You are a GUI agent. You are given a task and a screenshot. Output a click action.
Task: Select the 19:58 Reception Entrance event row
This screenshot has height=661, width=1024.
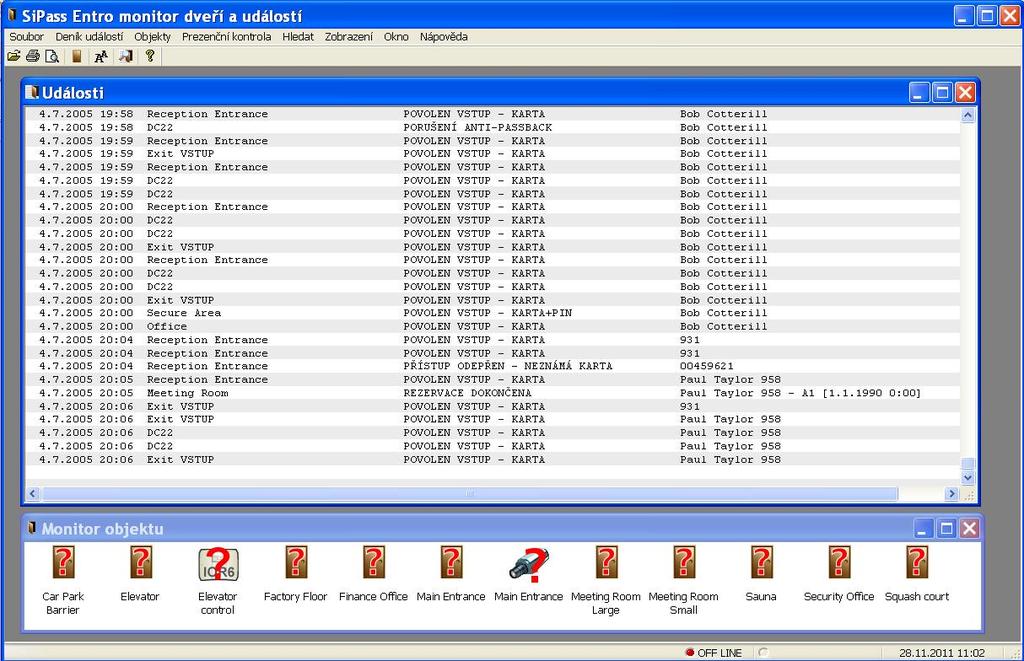[x=493, y=114]
